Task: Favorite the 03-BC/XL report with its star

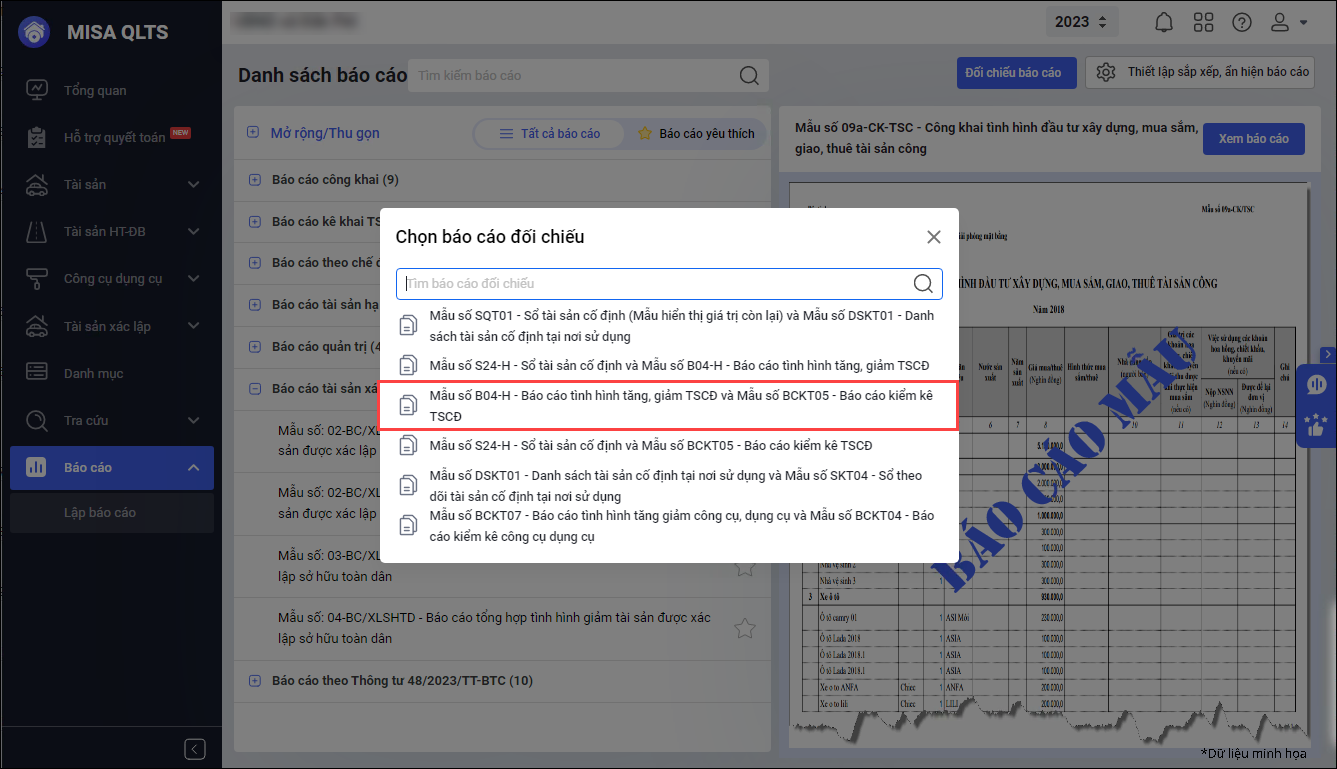Action: click(x=744, y=567)
